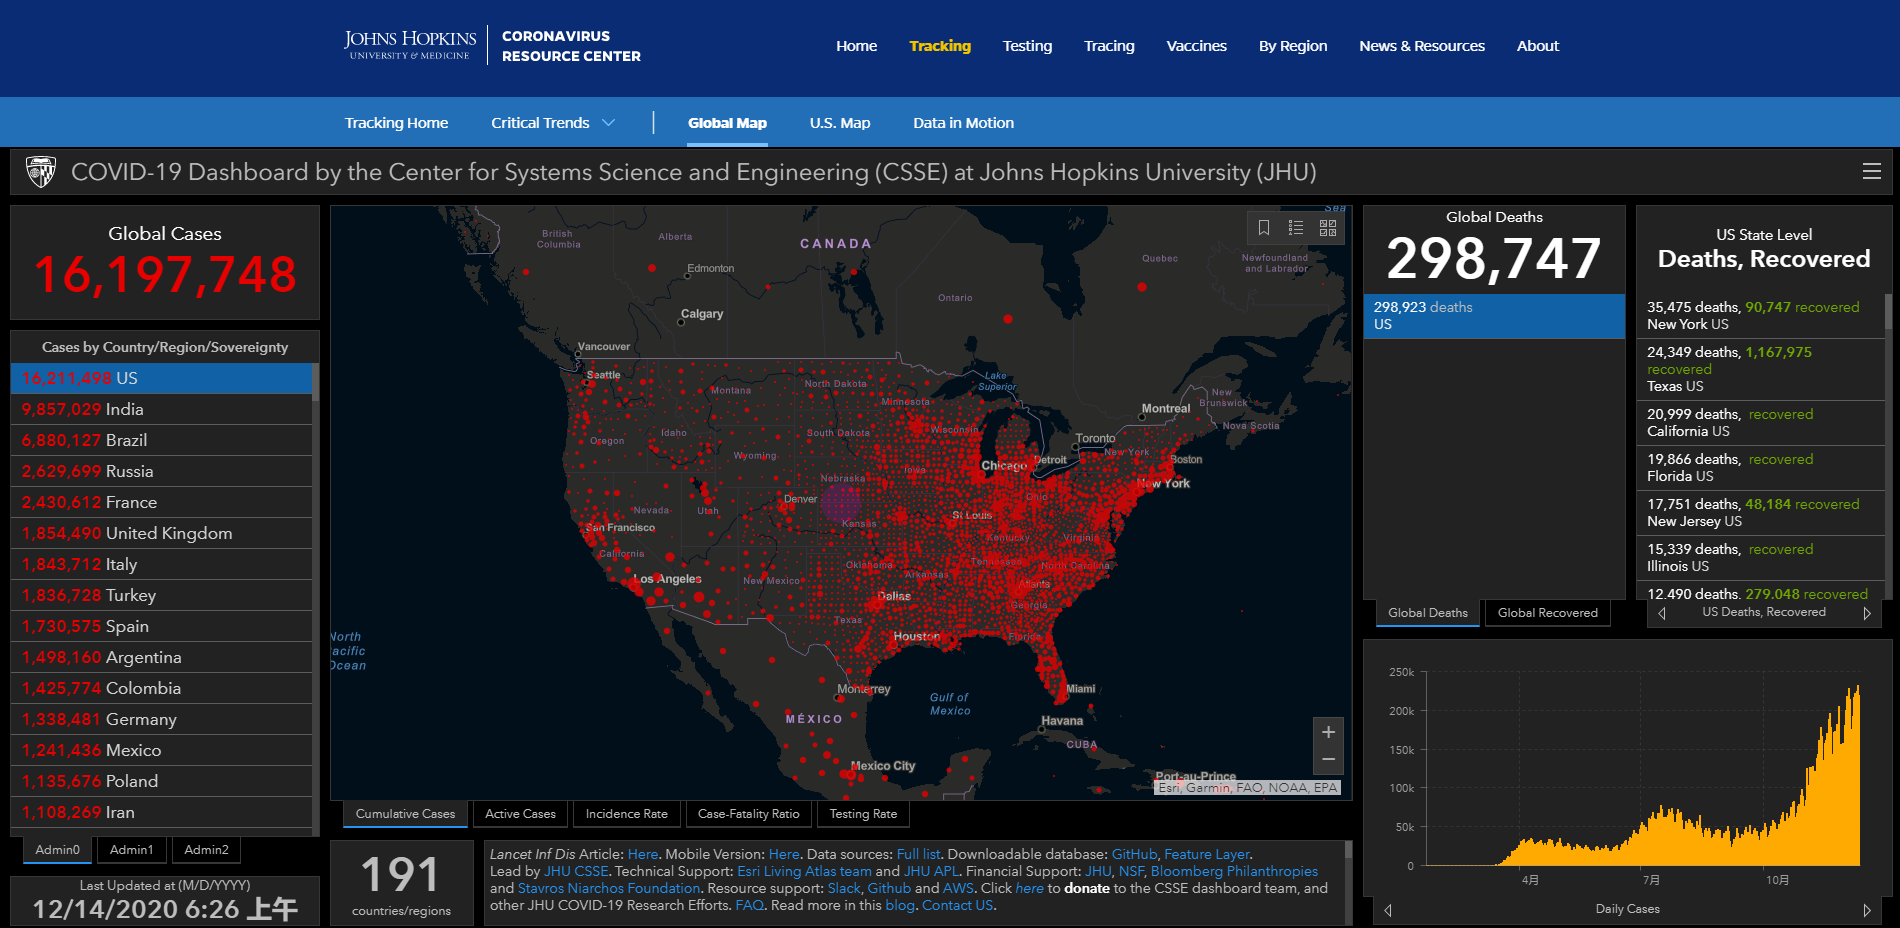This screenshot has width=1900, height=928.
Task: Show previous chart with left arrow near Daily Cases
Action: [1388, 910]
